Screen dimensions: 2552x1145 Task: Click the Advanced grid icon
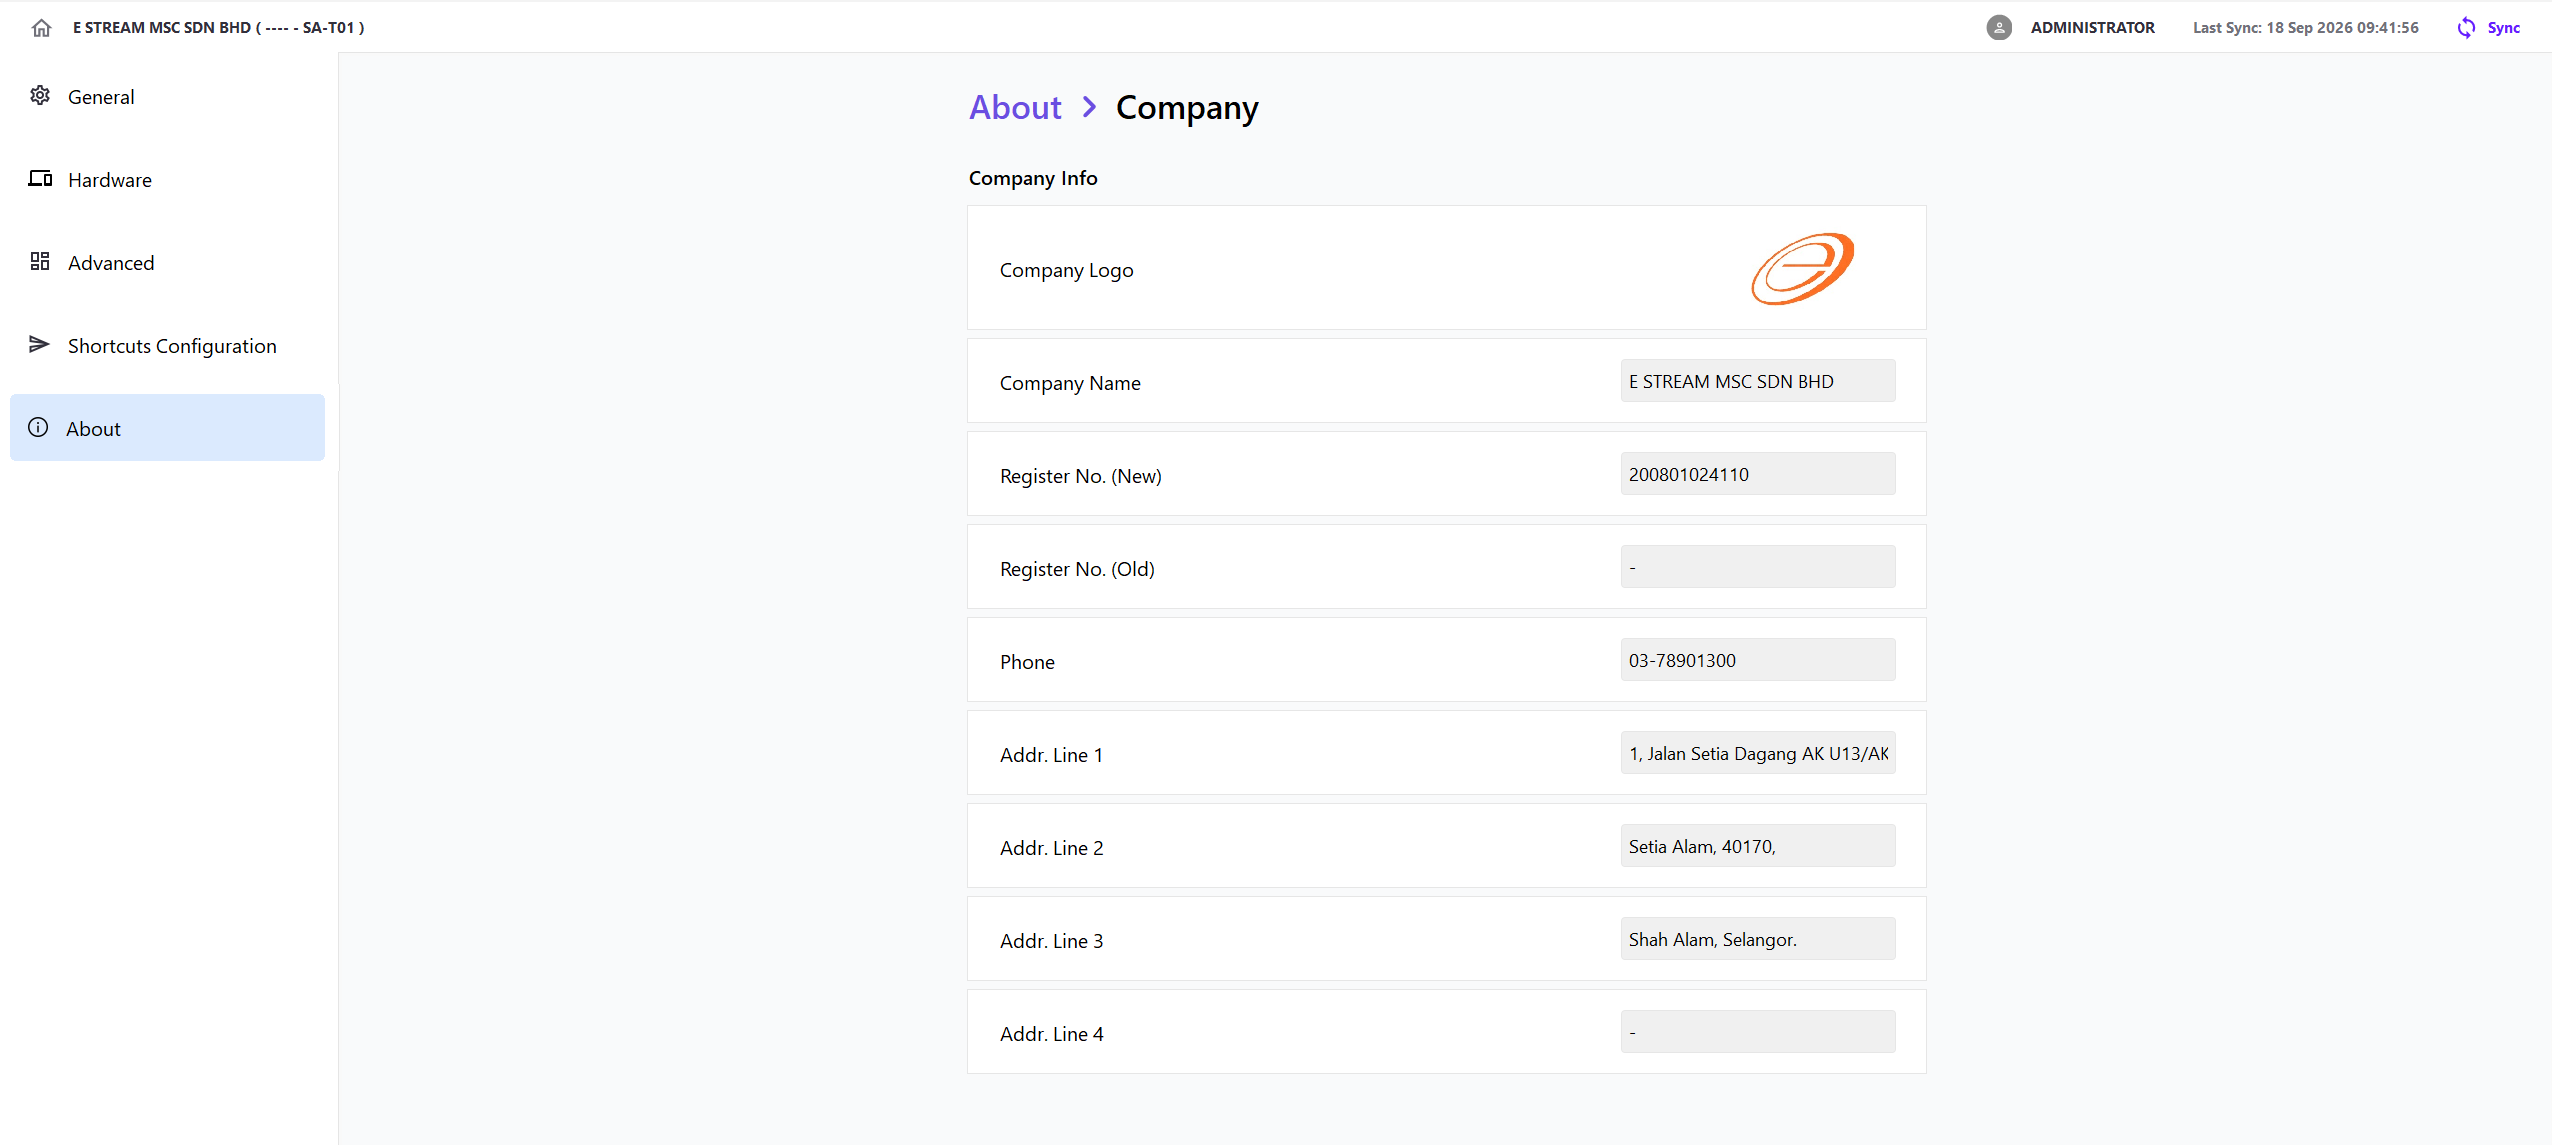[x=40, y=261]
